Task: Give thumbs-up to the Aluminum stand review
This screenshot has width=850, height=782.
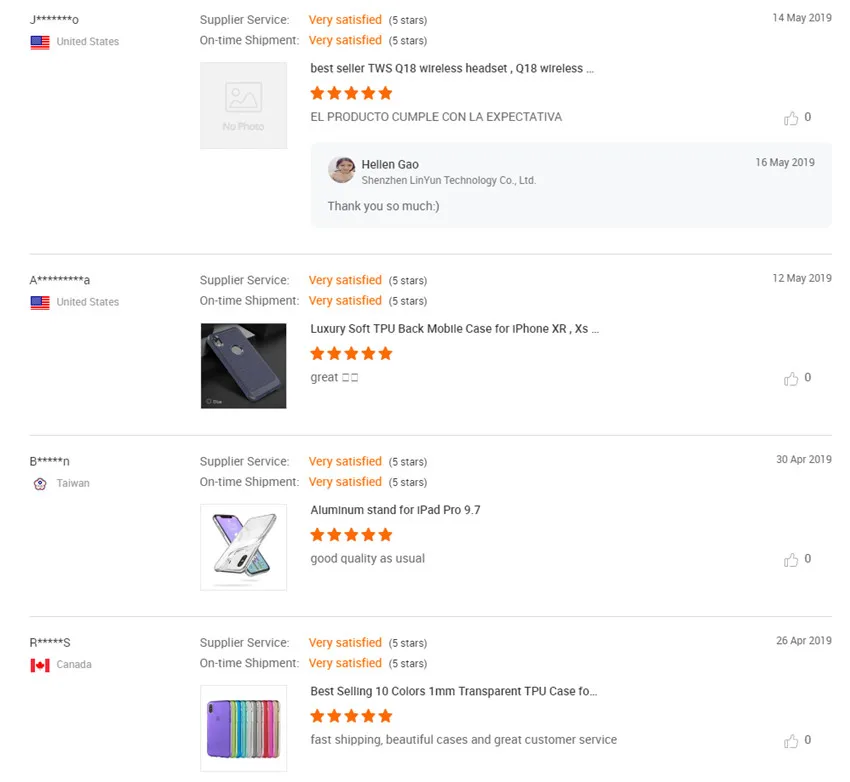Action: 791,559
